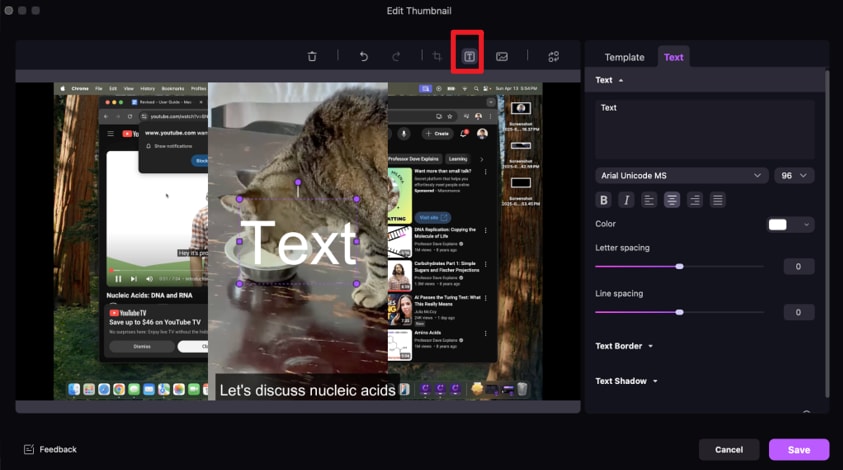Click the Line spacing slider handle

[x=680, y=312]
